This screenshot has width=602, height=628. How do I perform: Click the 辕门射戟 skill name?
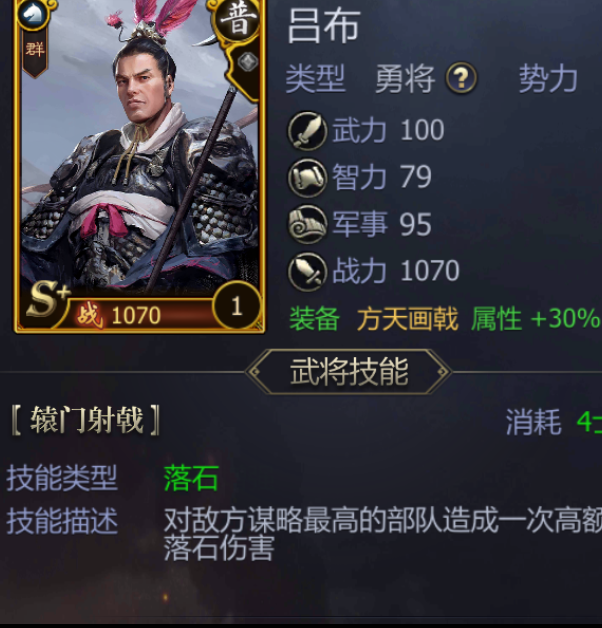pyautogui.click(x=86, y=420)
